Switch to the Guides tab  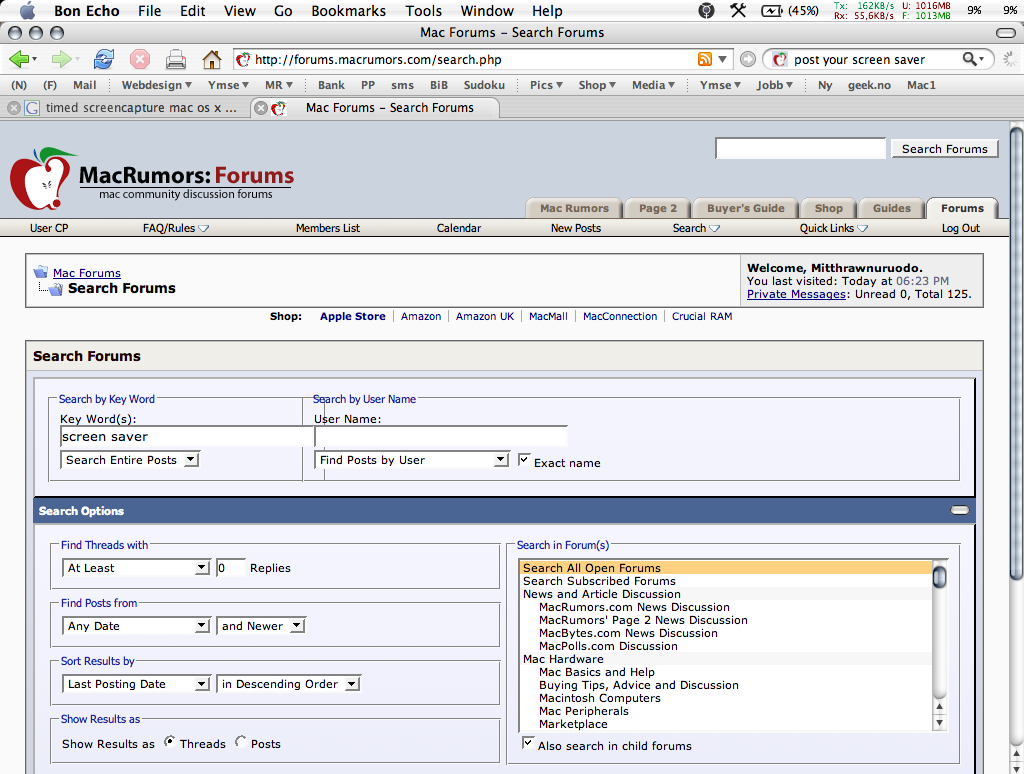[891, 208]
